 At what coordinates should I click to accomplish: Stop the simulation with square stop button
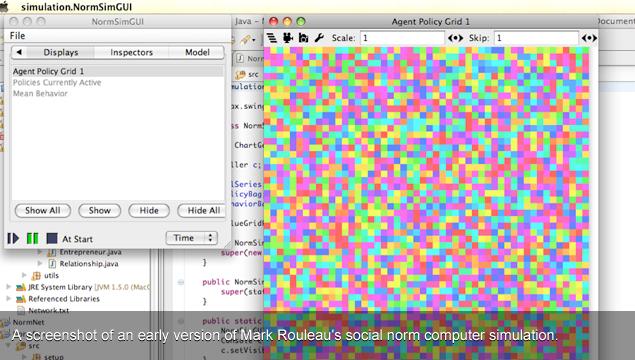52,238
